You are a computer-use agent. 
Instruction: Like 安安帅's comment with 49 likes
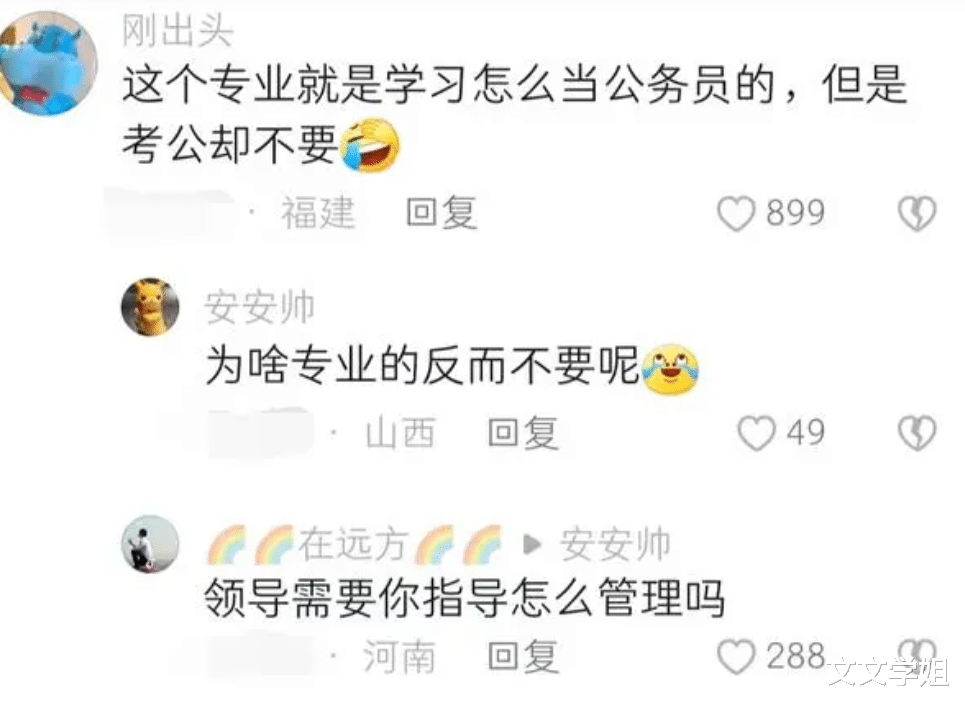[756, 433]
